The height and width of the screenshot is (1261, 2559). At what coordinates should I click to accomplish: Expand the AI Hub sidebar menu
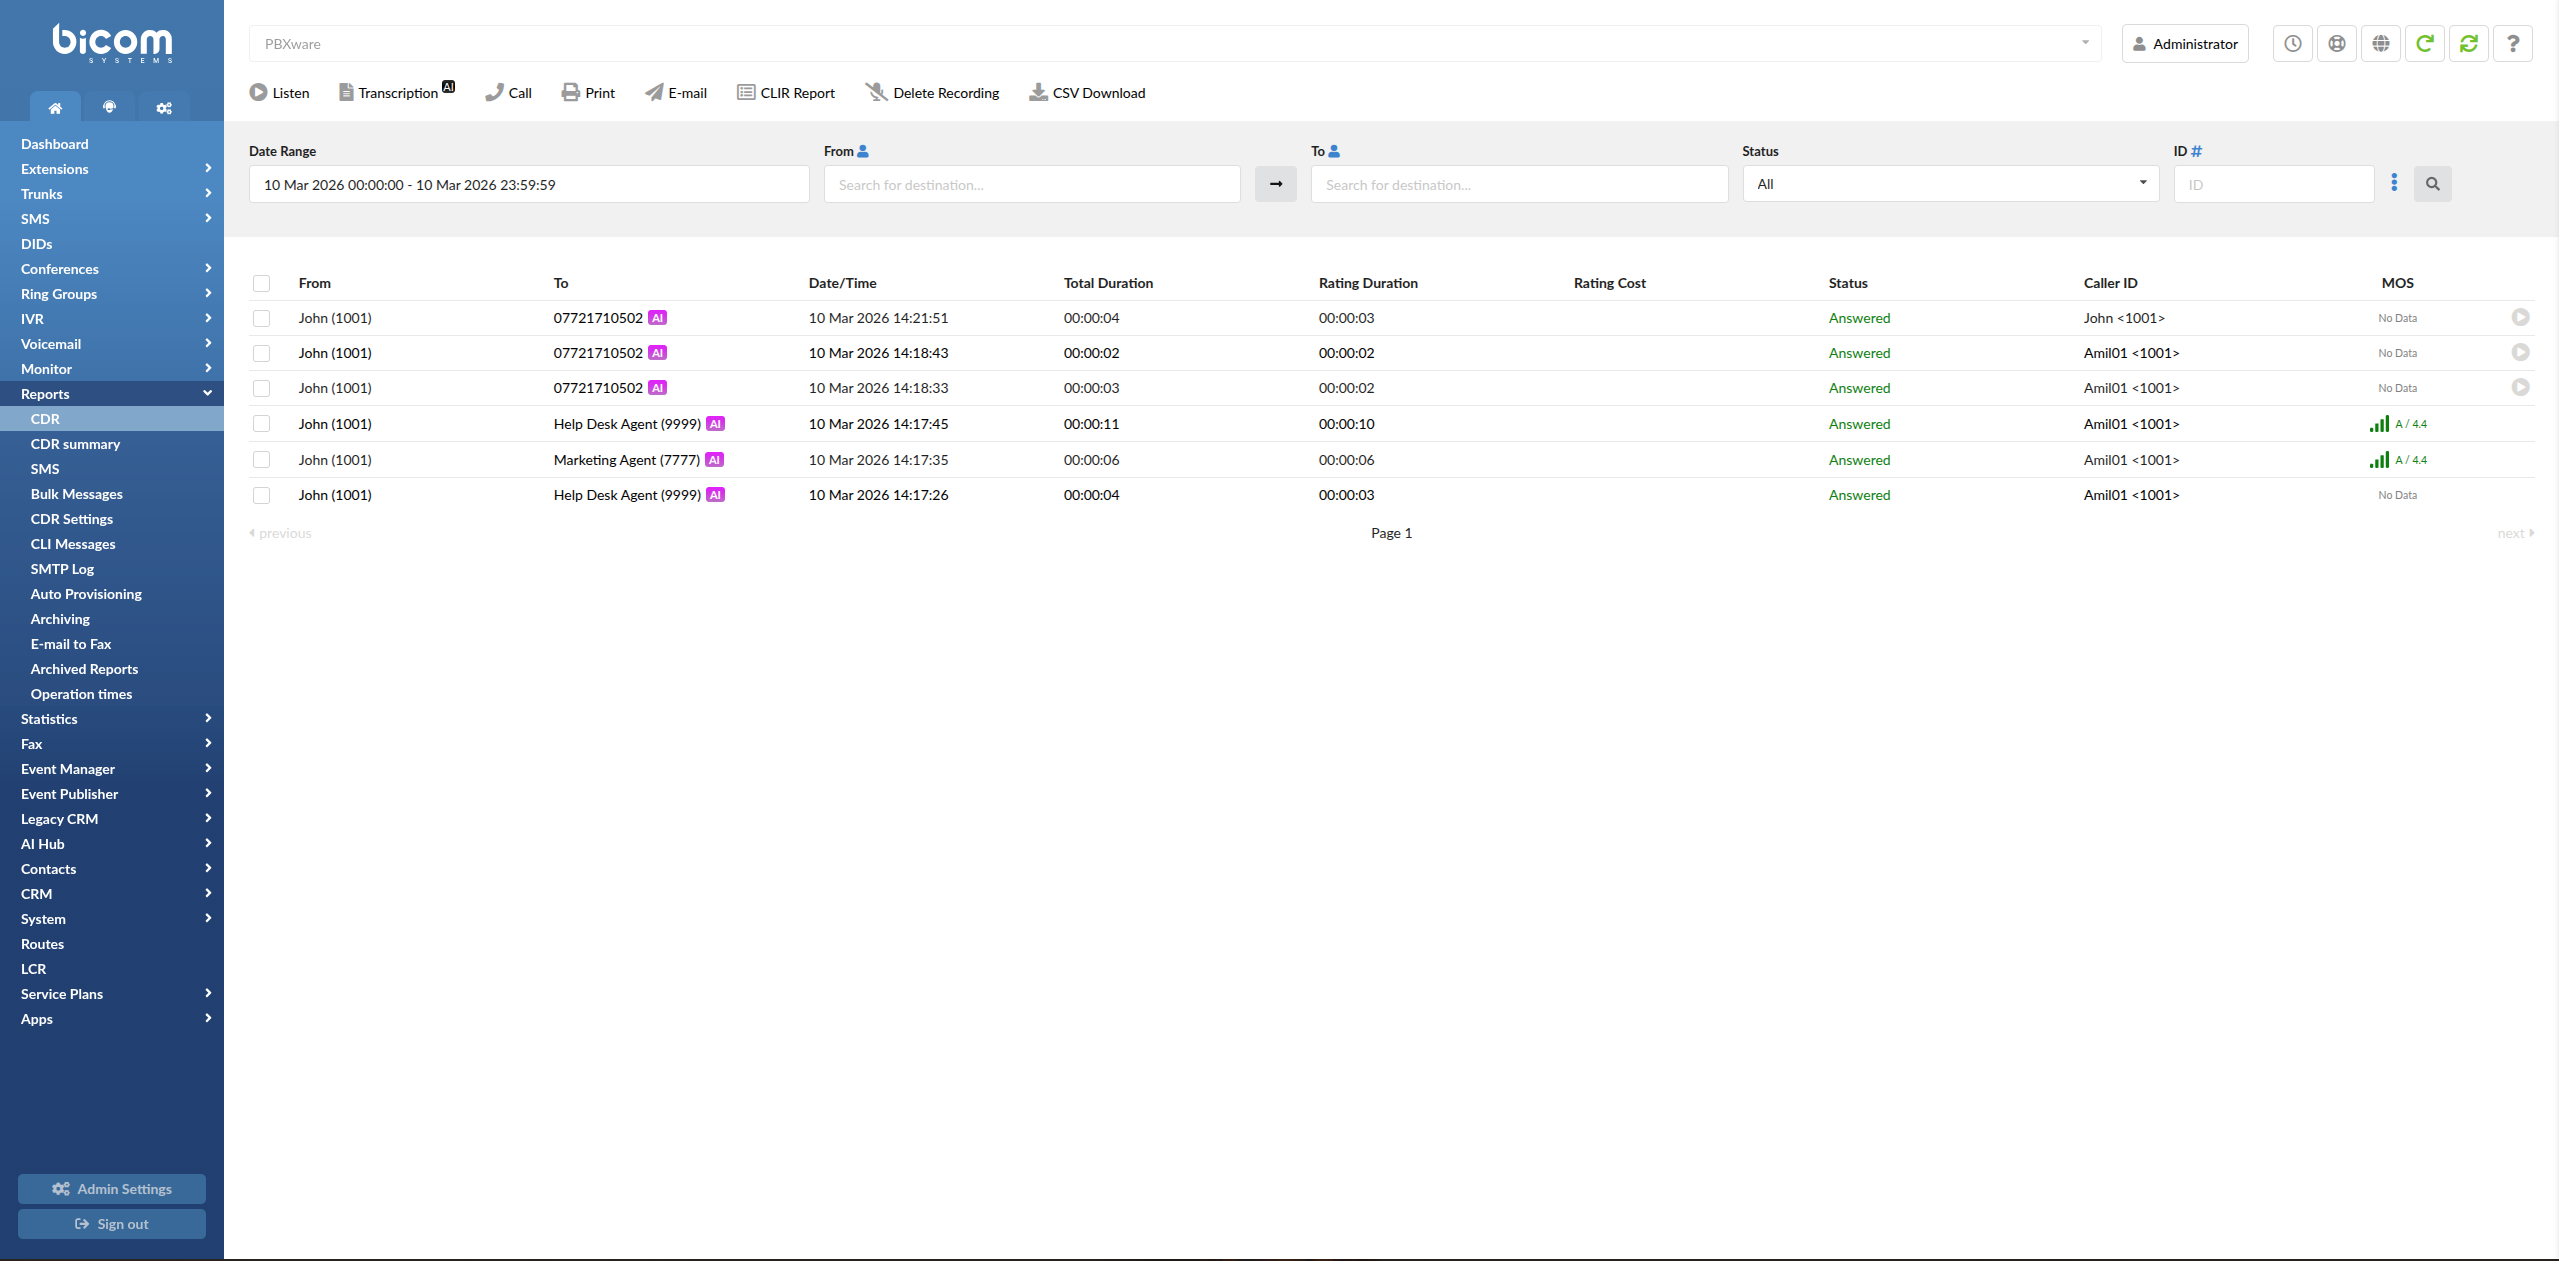(112, 844)
